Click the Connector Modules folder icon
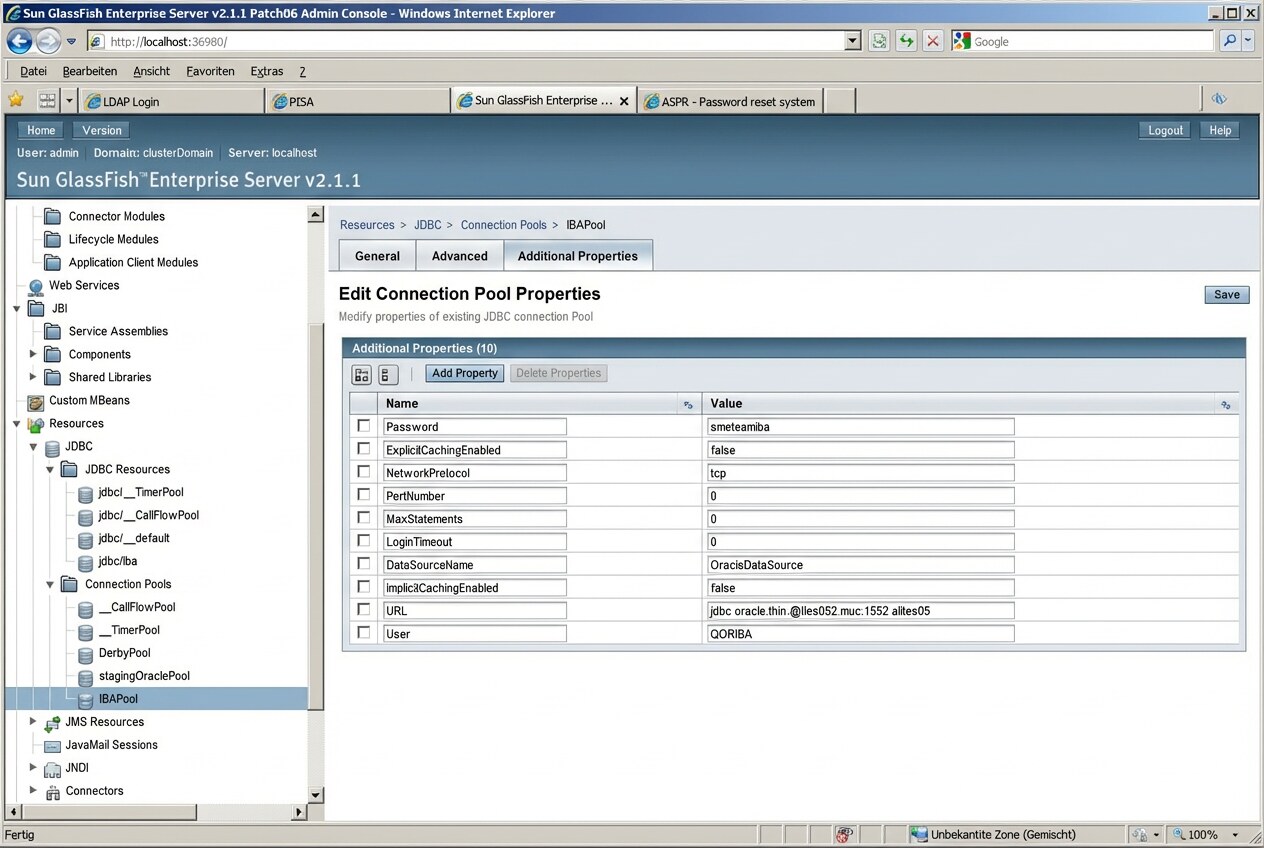1264x848 pixels. (x=52, y=216)
